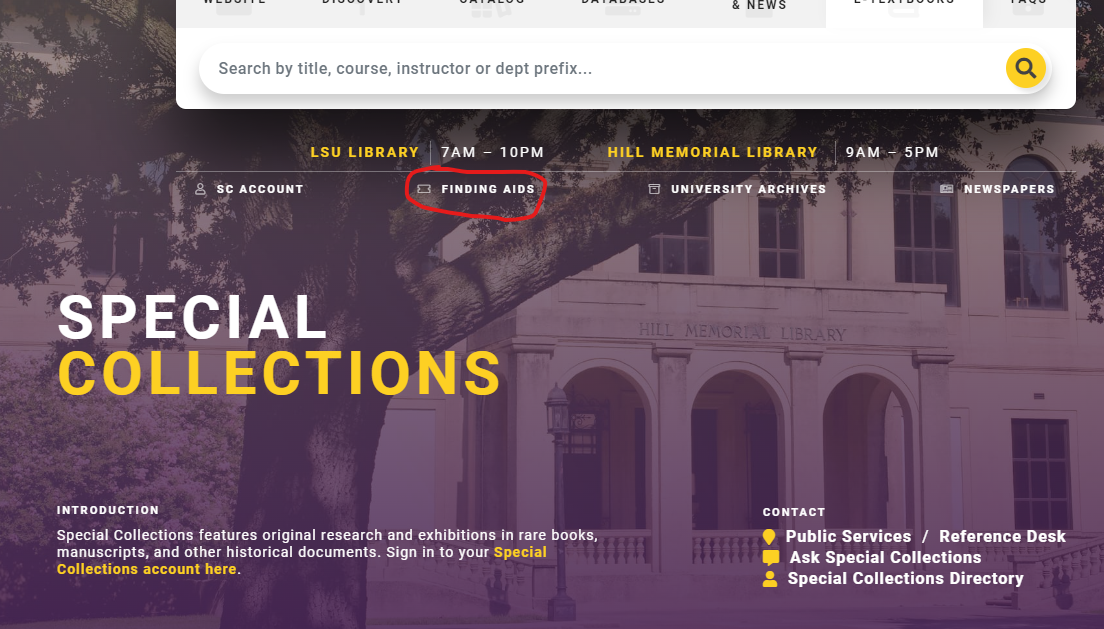
Task: Open the LSU Library hours link
Action: 364,153
